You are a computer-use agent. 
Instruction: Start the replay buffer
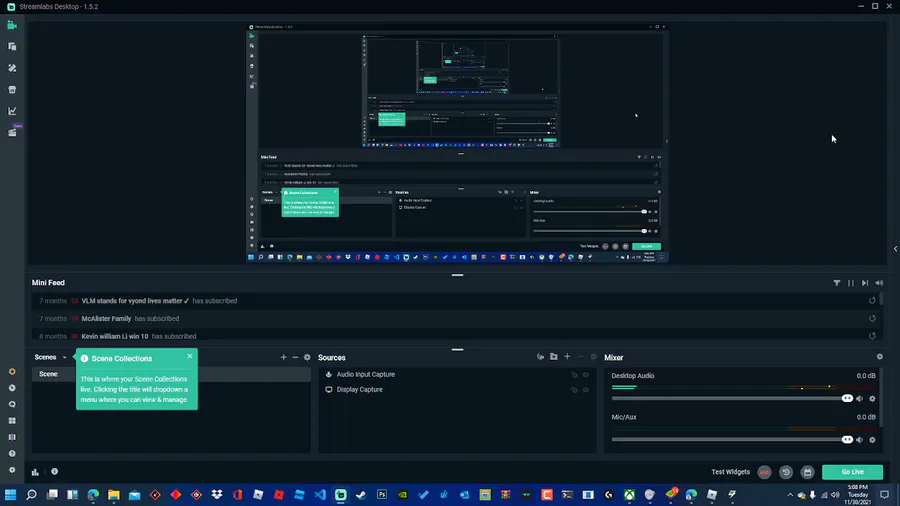(786, 472)
